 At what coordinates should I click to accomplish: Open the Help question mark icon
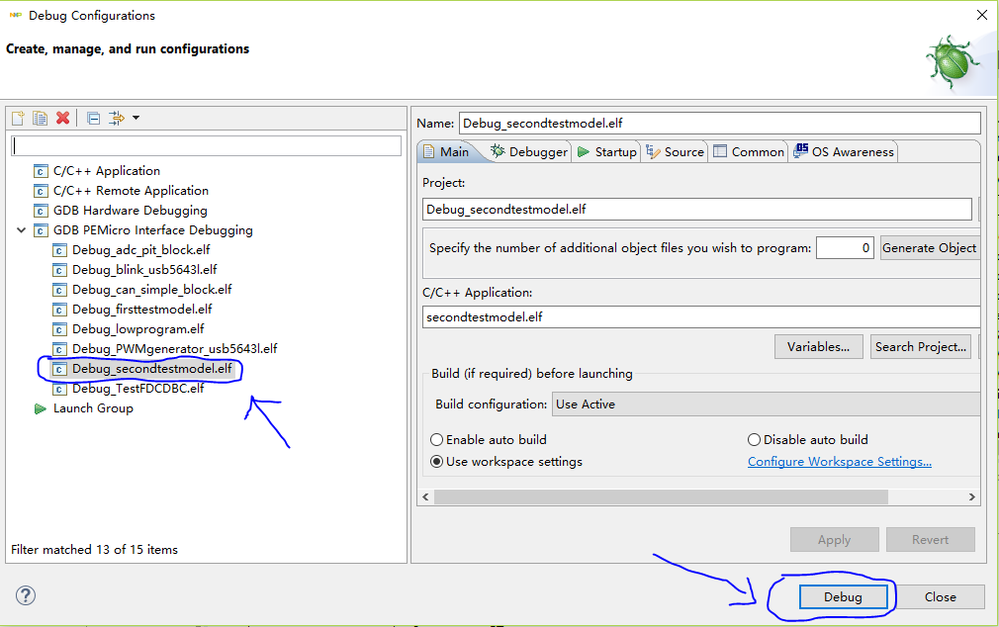tap(25, 596)
